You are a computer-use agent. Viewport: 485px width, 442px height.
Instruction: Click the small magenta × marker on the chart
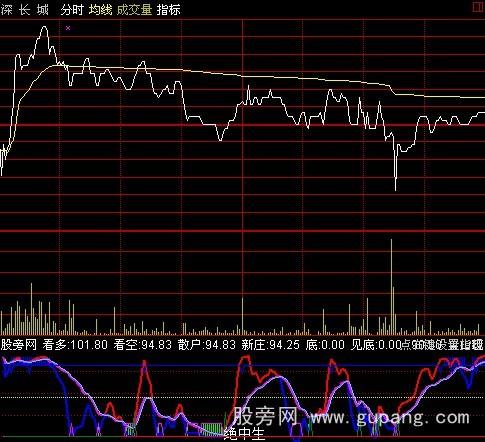pyautogui.click(x=68, y=28)
